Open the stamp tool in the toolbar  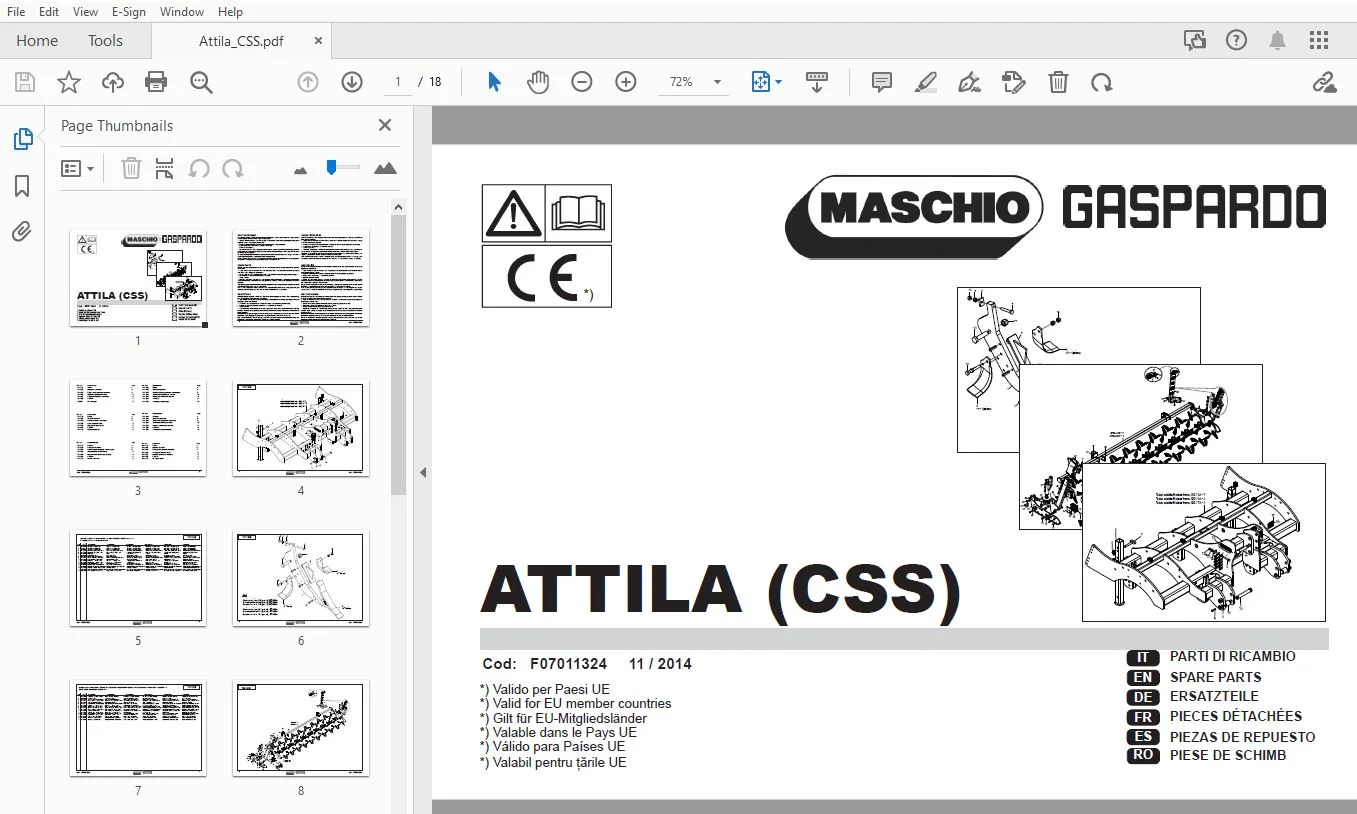click(1014, 82)
